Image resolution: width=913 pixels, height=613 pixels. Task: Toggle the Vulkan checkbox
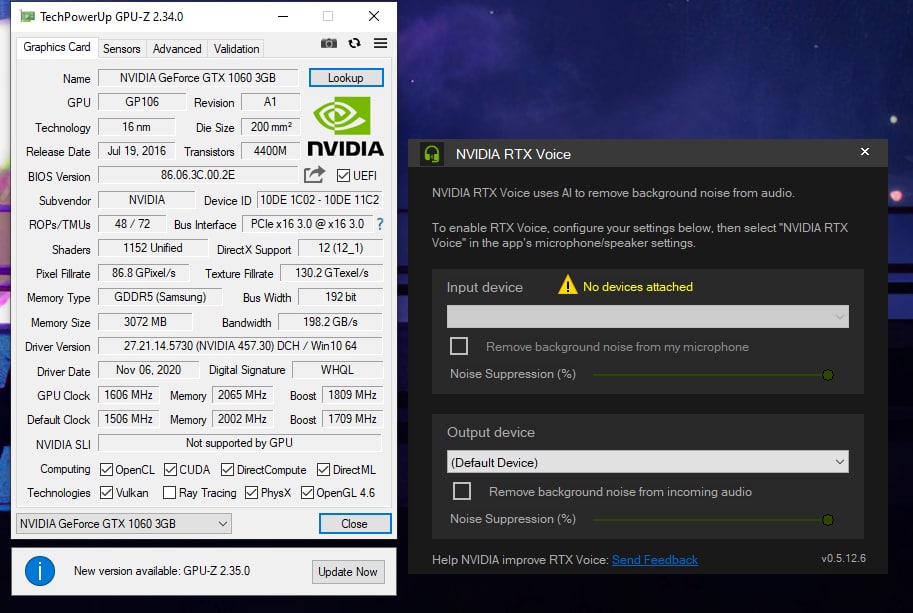coord(106,492)
